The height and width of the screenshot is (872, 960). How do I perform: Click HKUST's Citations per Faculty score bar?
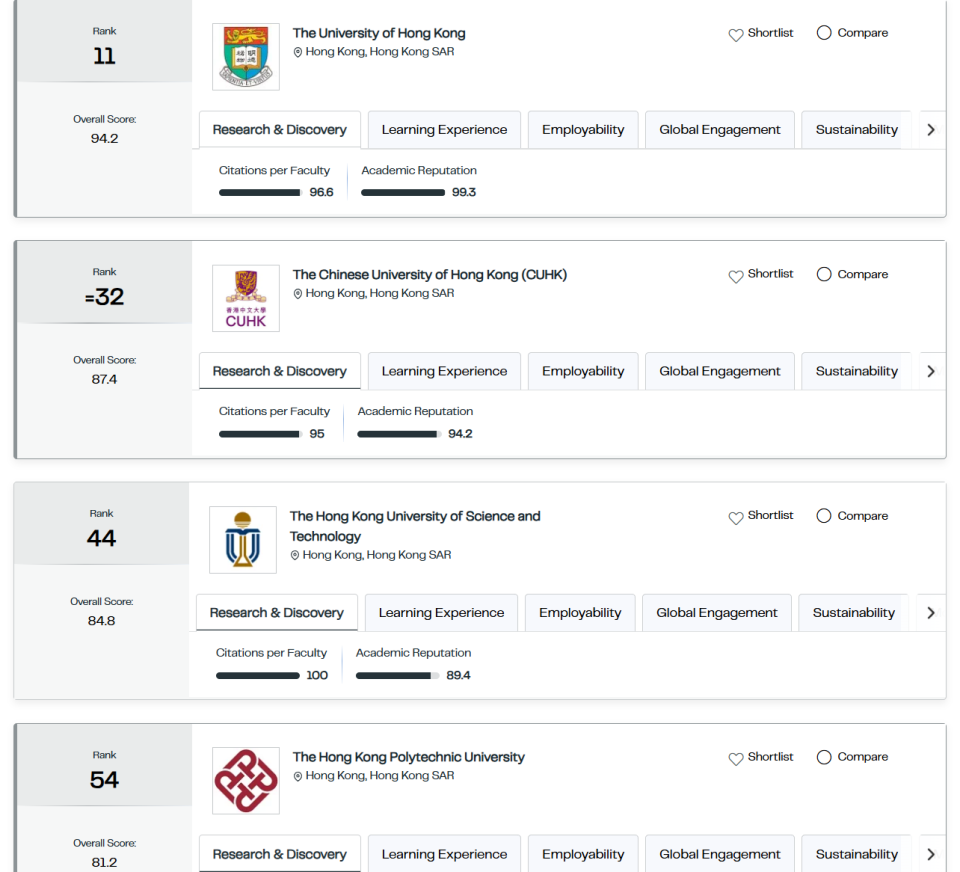pos(257,676)
